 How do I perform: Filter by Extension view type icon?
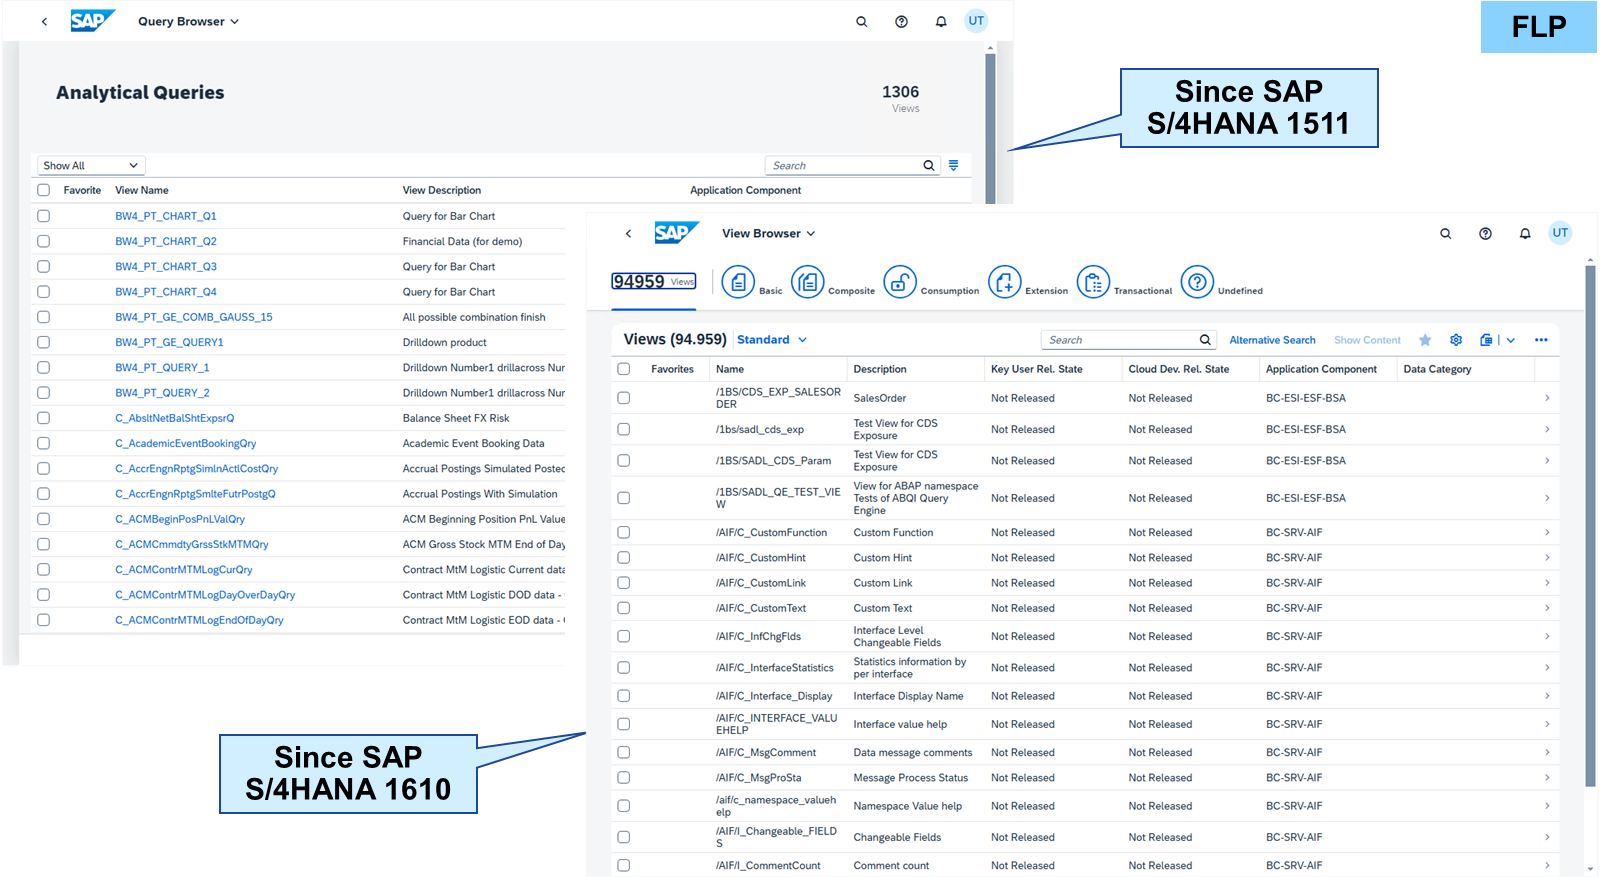tap(1005, 282)
